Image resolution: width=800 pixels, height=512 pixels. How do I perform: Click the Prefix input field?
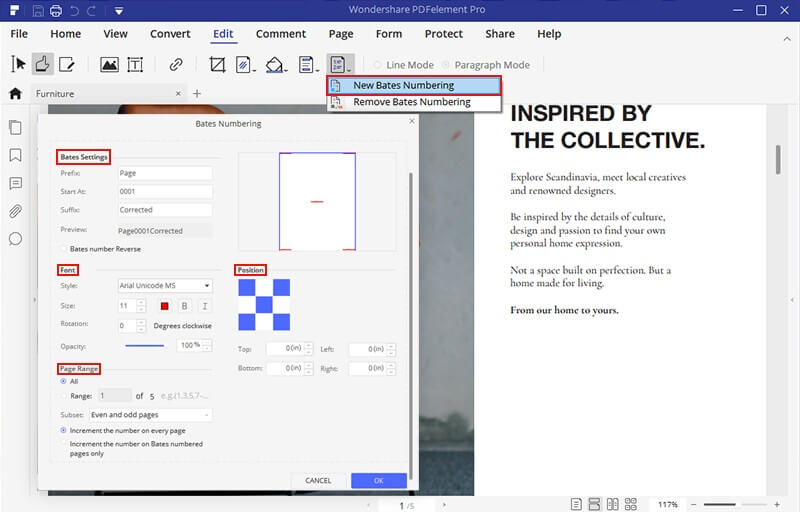[x=164, y=173]
